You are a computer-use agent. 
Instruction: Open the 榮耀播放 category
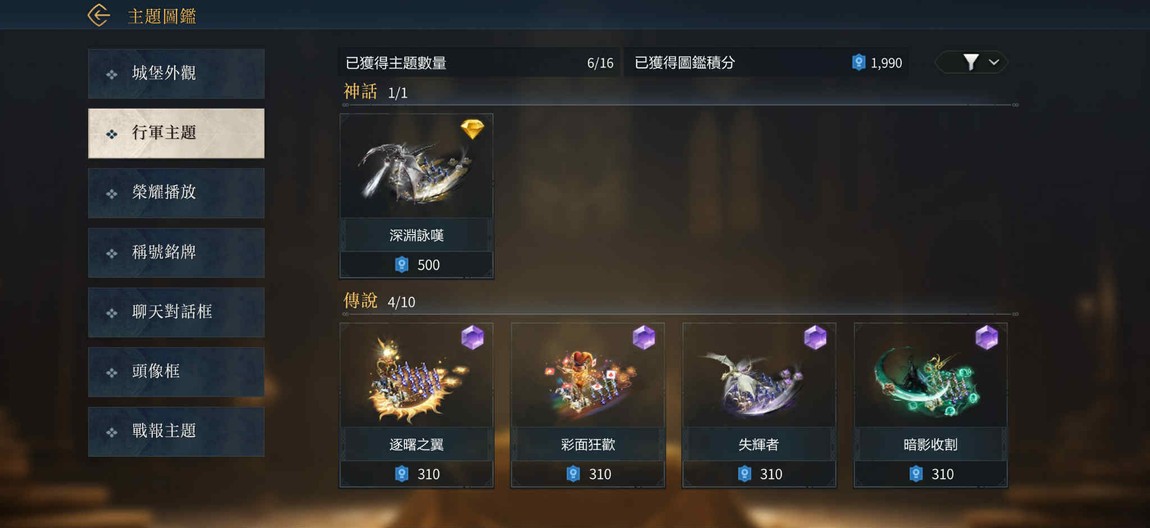coord(176,193)
